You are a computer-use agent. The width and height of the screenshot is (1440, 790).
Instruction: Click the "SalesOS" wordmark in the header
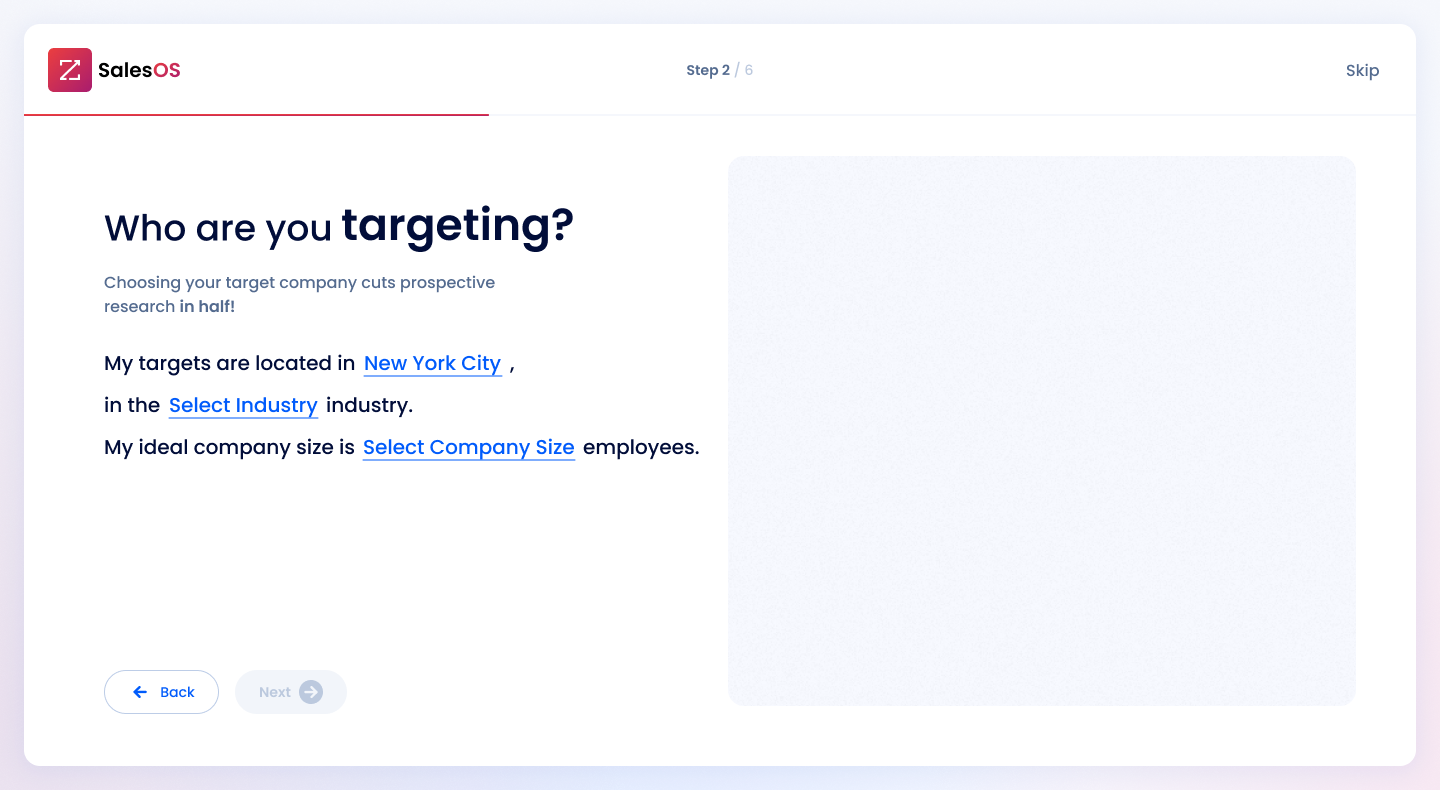click(x=138, y=69)
